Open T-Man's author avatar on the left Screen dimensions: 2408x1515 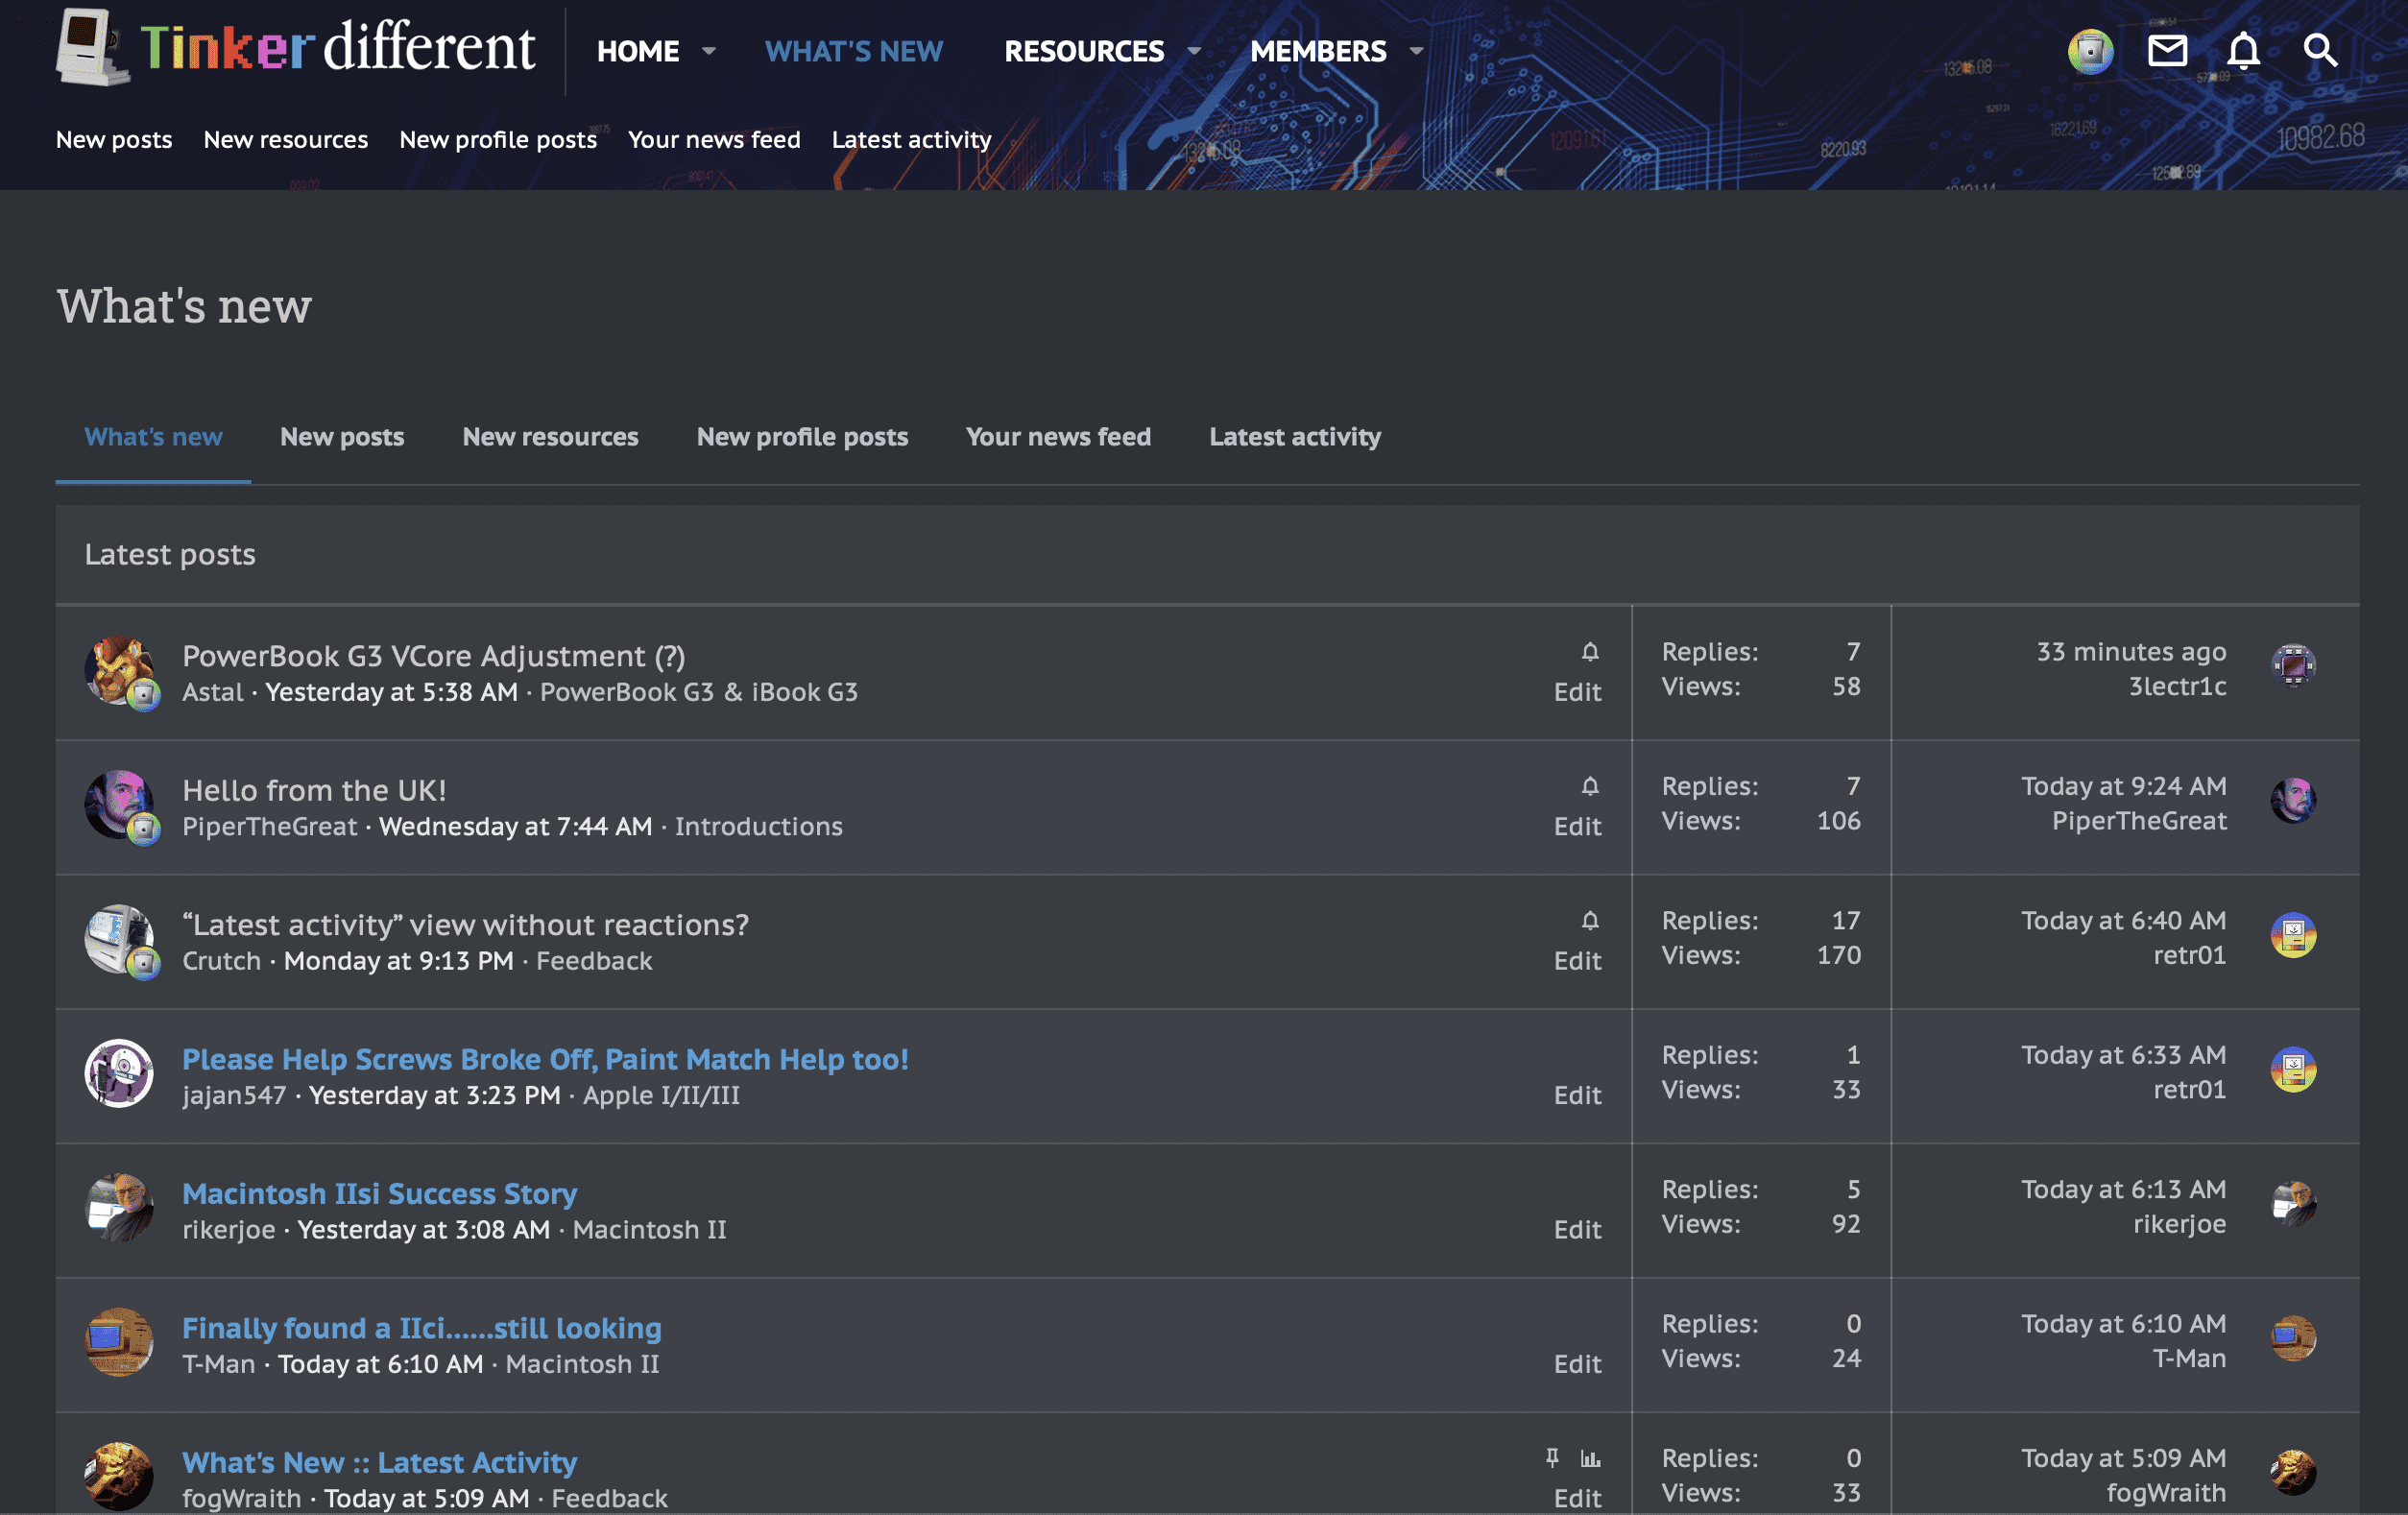(x=119, y=1342)
